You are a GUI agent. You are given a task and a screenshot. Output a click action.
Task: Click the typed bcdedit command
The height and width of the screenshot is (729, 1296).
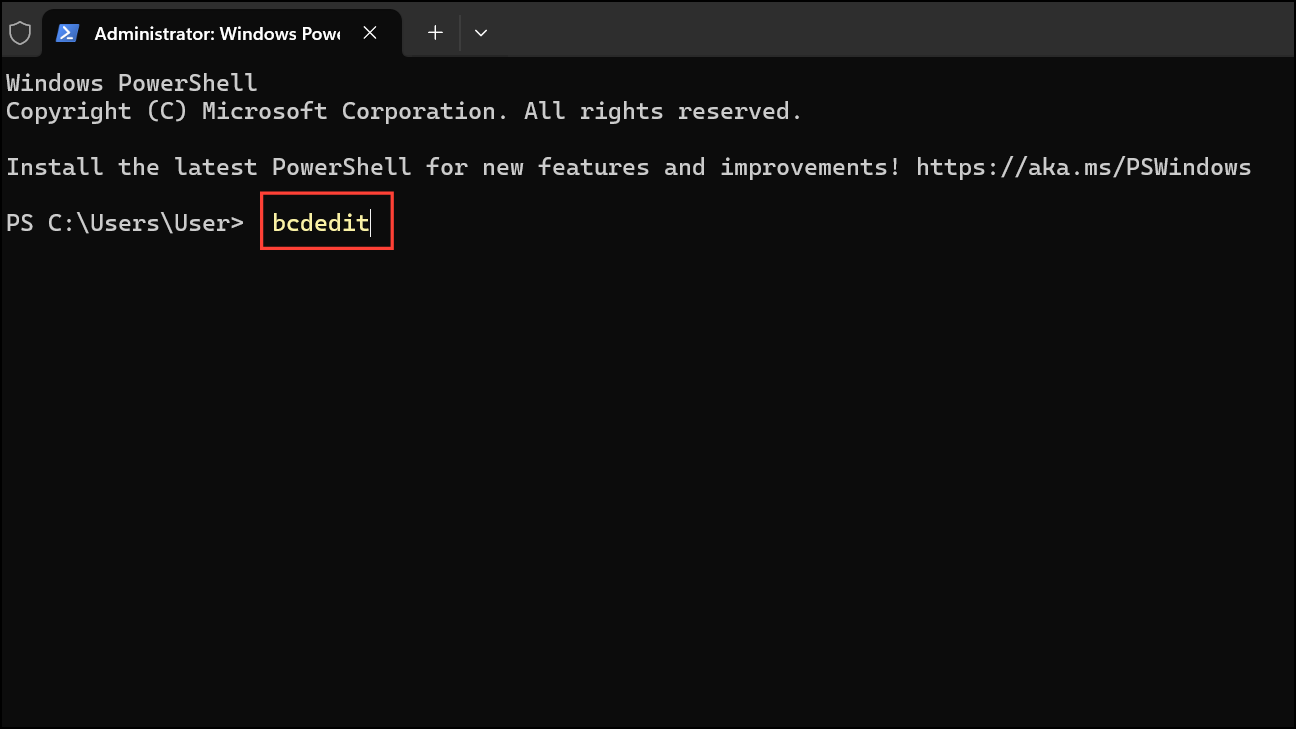click(x=320, y=223)
